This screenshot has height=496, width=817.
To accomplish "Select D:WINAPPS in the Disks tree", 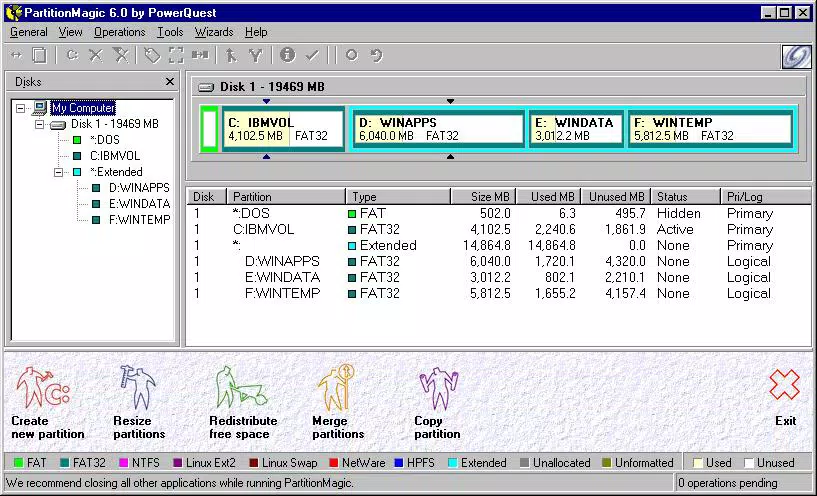I will point(139,188).
